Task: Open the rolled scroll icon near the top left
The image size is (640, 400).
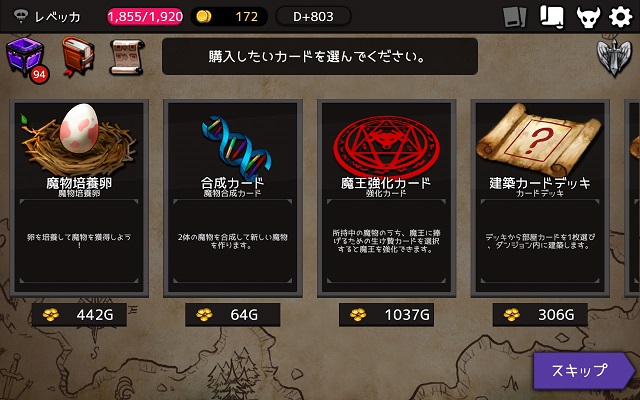Action: point(127,57)
